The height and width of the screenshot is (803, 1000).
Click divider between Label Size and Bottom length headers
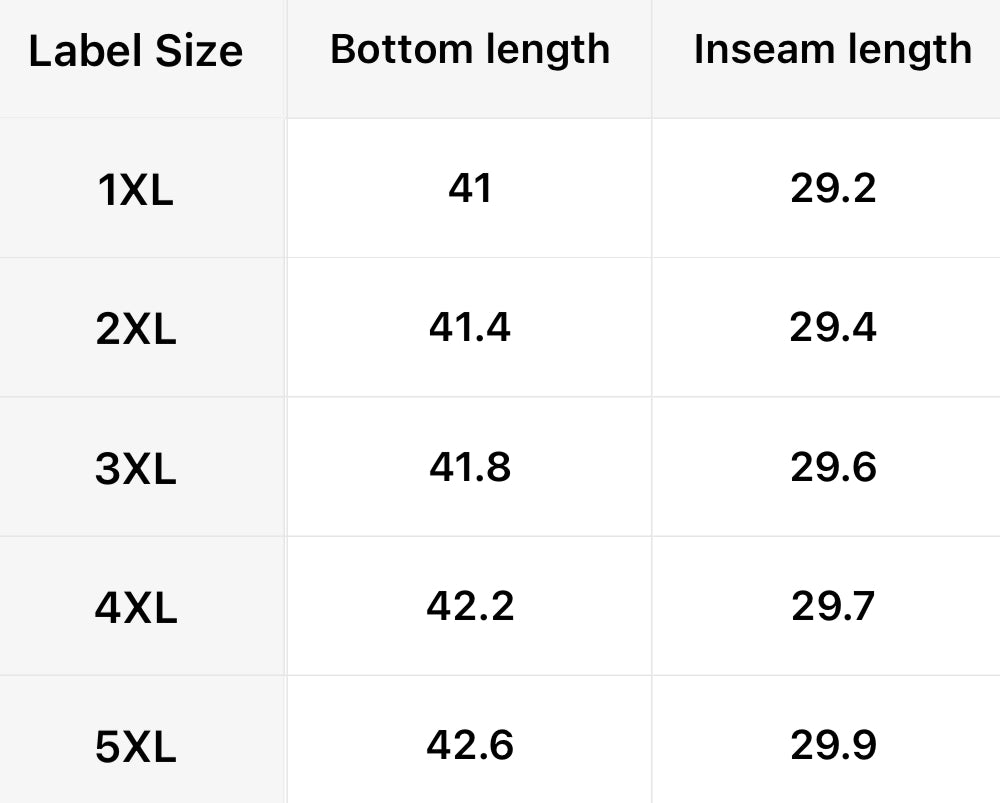287,58
